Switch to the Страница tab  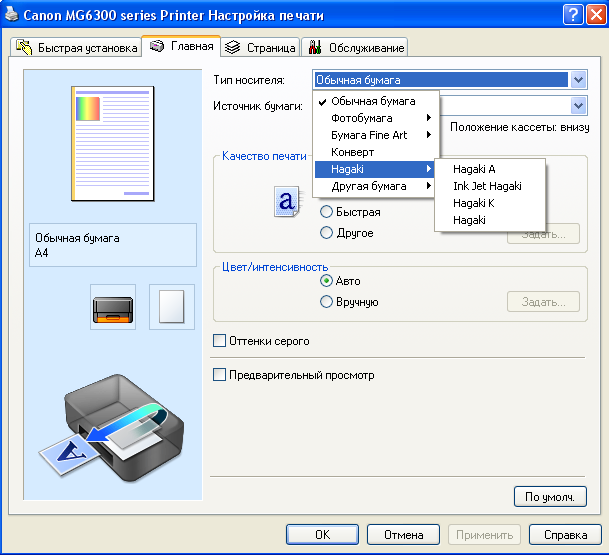(x=260, y=47)
